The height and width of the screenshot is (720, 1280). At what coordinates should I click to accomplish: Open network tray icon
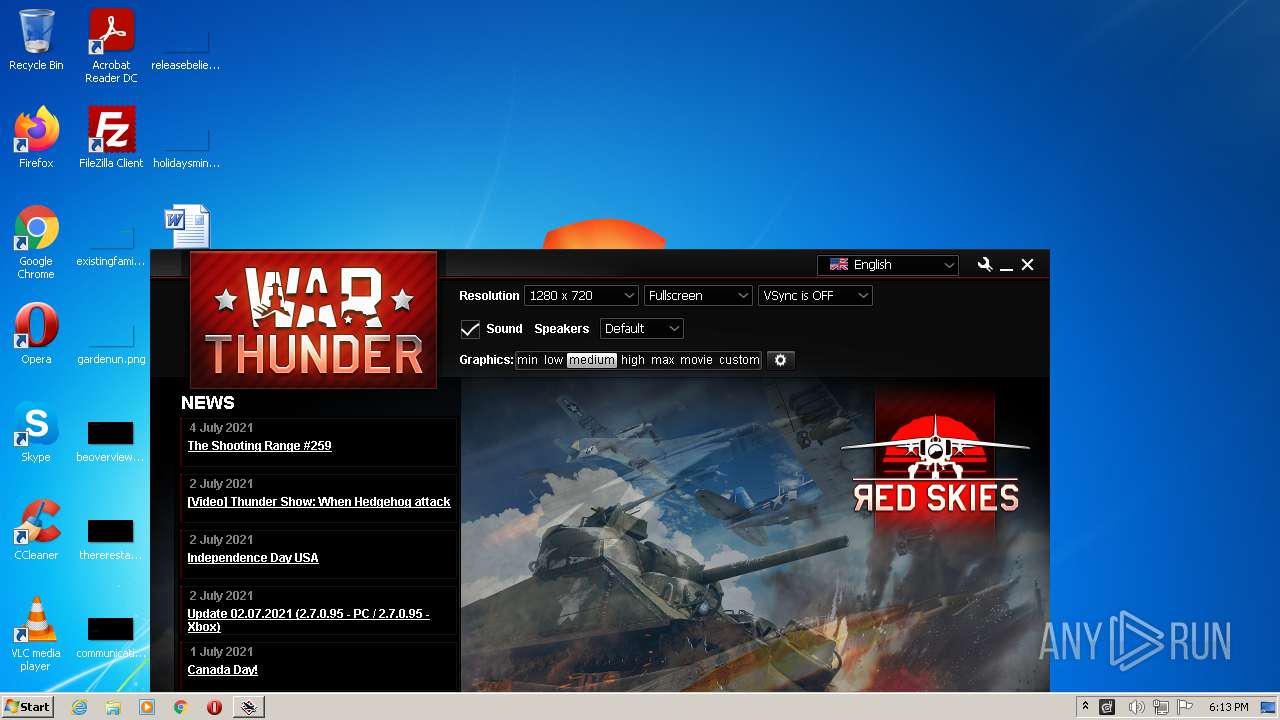click(x=1161, y=707)
